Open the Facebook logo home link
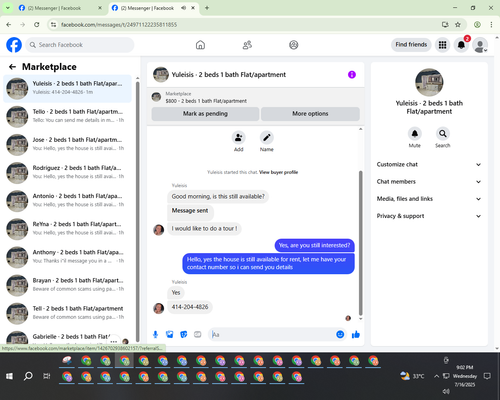Screen dimensions: 500x400 14,45
